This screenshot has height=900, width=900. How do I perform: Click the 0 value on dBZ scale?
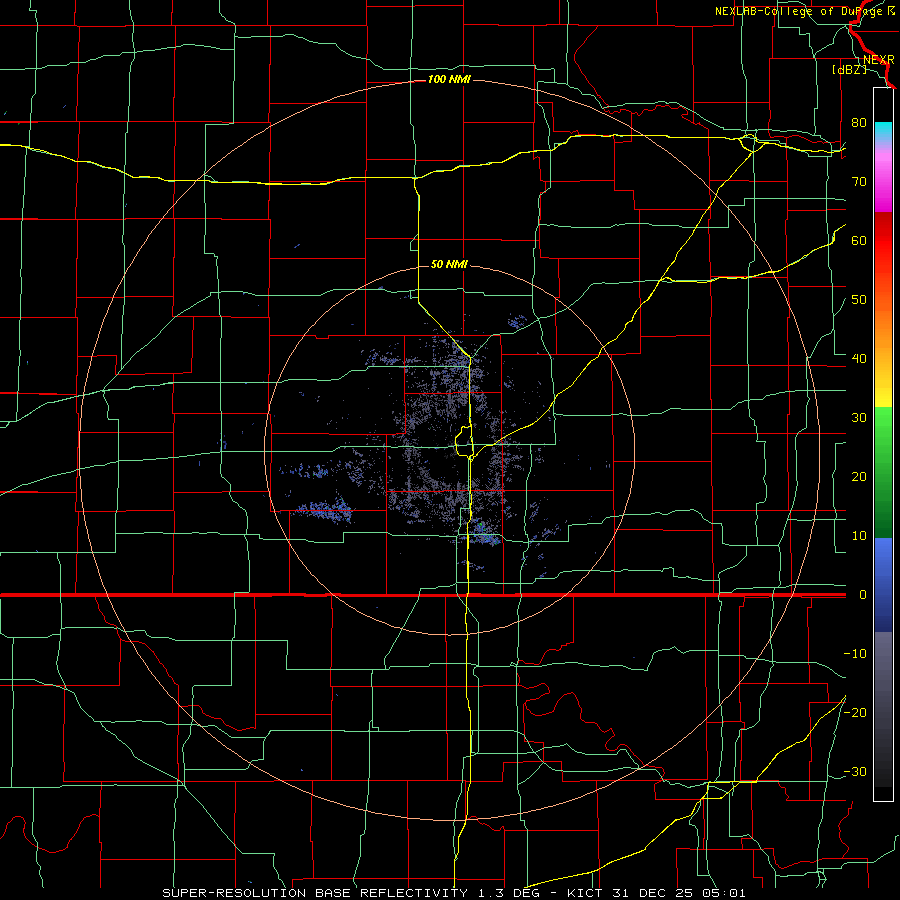tap(863, 595)
